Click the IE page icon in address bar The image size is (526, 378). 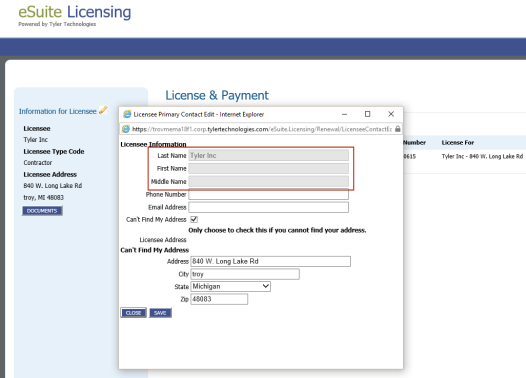(x=125, y=129)
